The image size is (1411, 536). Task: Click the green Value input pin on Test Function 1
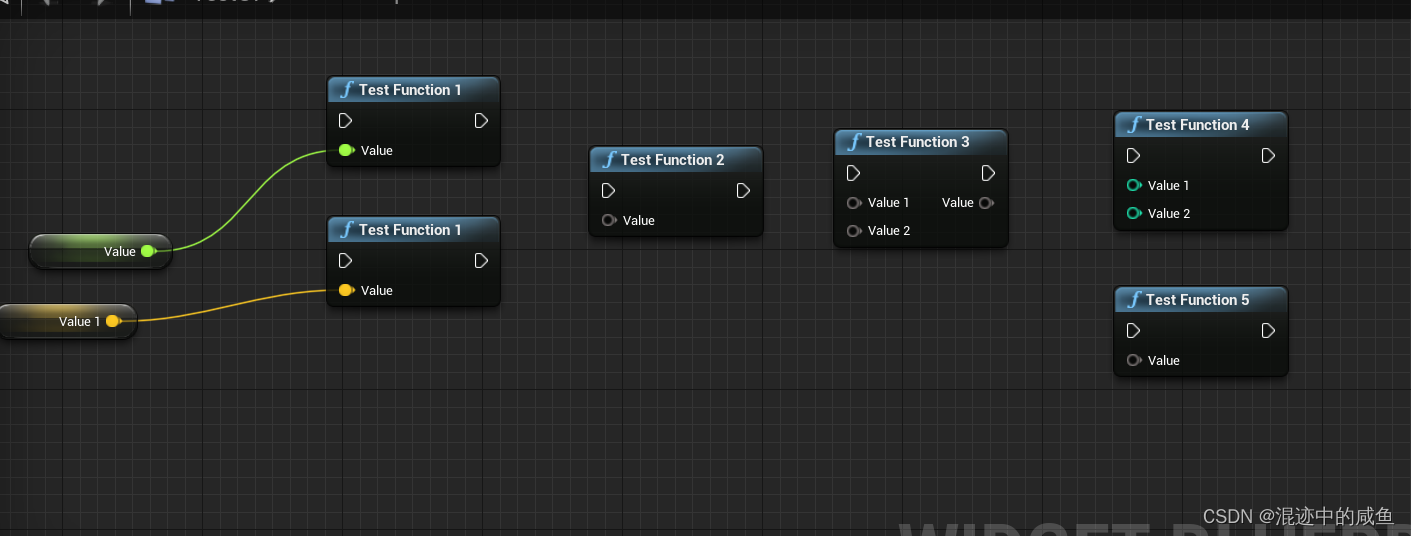click(x=347, y=150)
